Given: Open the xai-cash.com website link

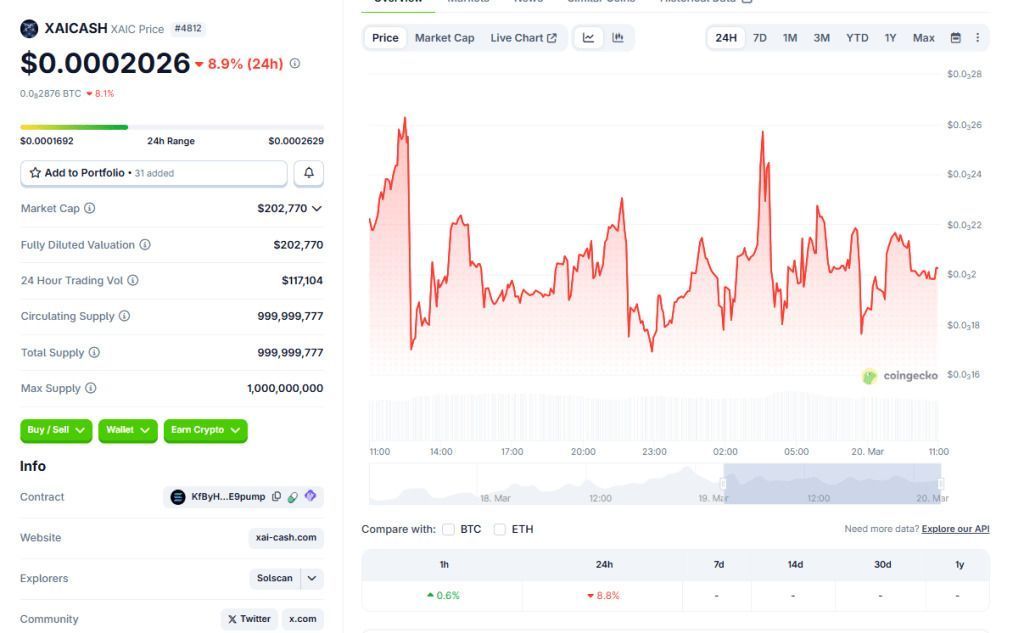Looking at the screenshot, I should tap(286, 538).
